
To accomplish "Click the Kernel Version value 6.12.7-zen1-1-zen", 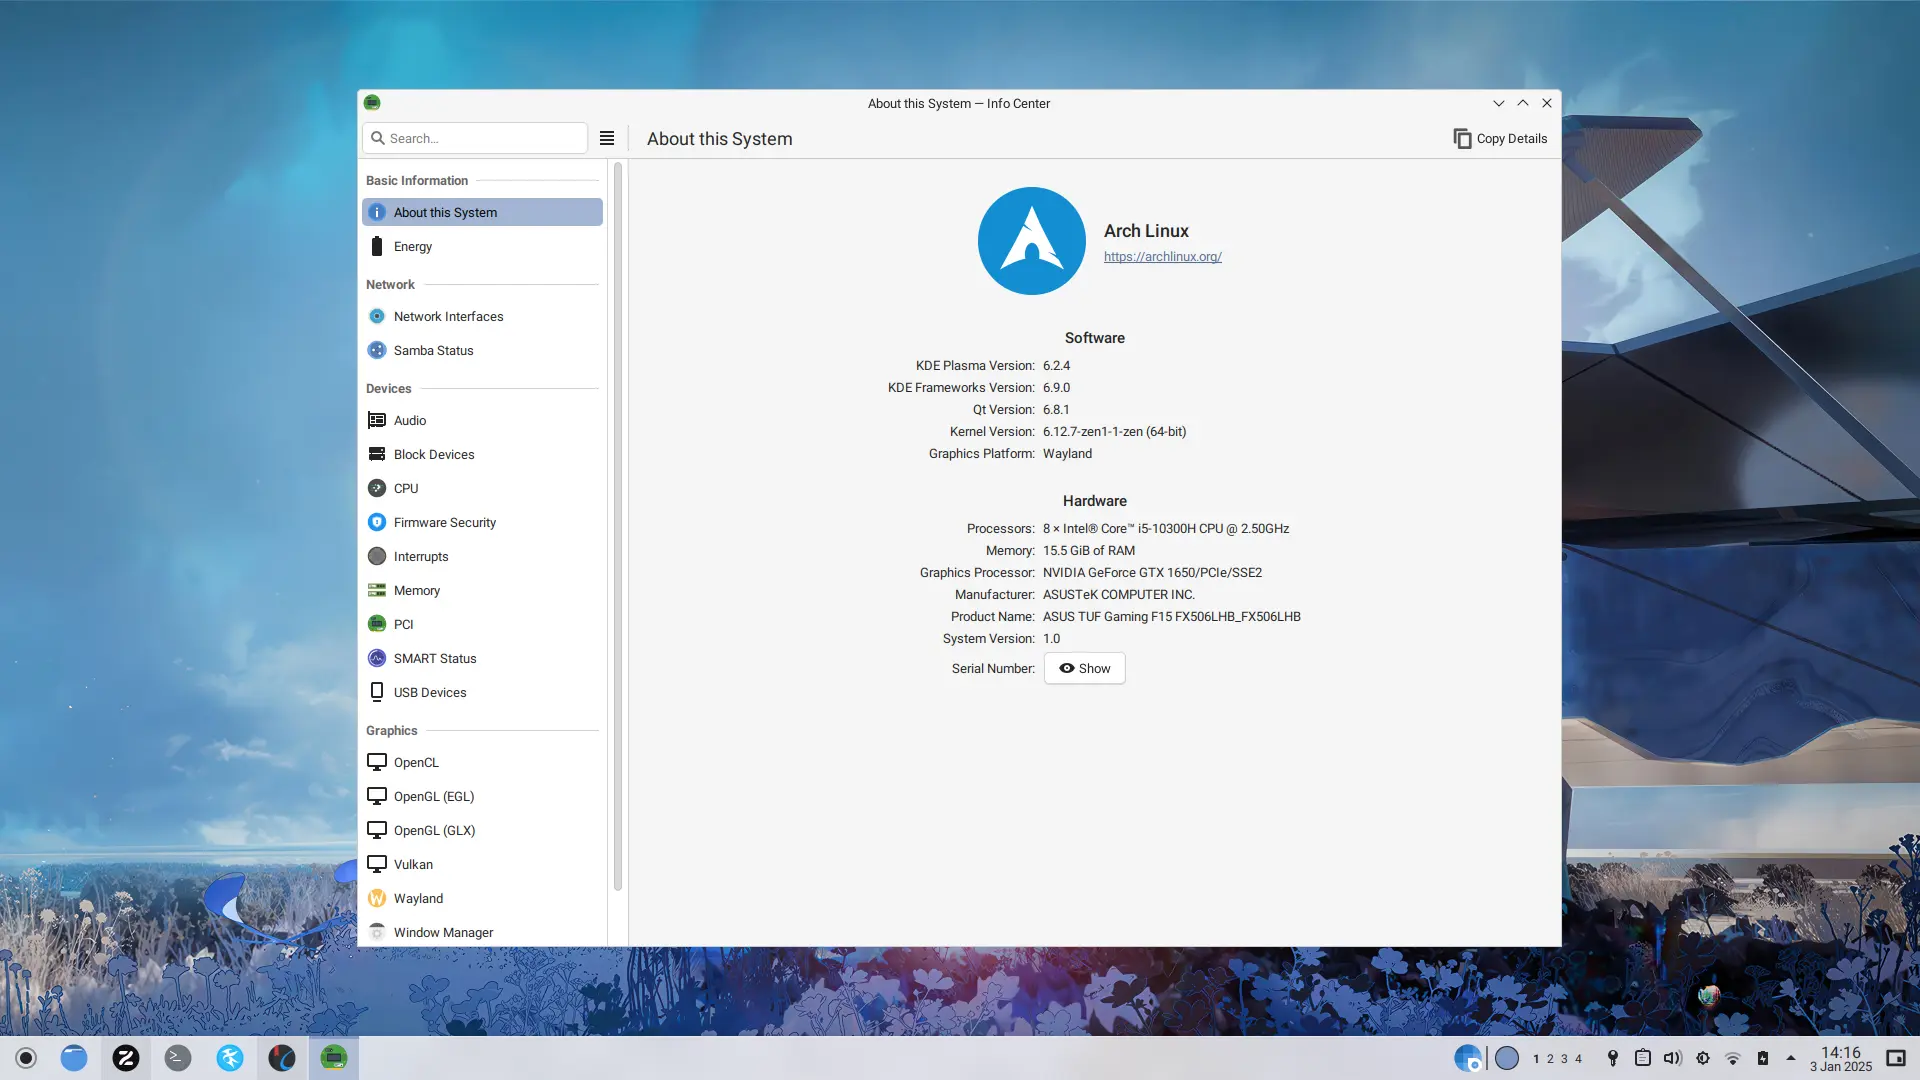I will click(x=1115, y=432).
